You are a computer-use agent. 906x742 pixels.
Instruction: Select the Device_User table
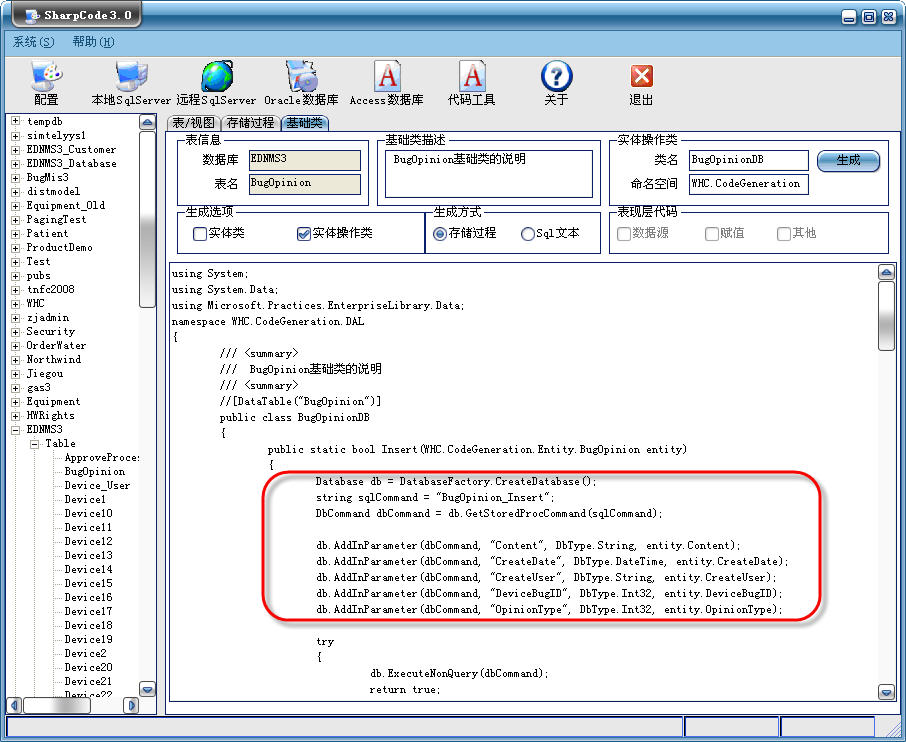[97, 485]
